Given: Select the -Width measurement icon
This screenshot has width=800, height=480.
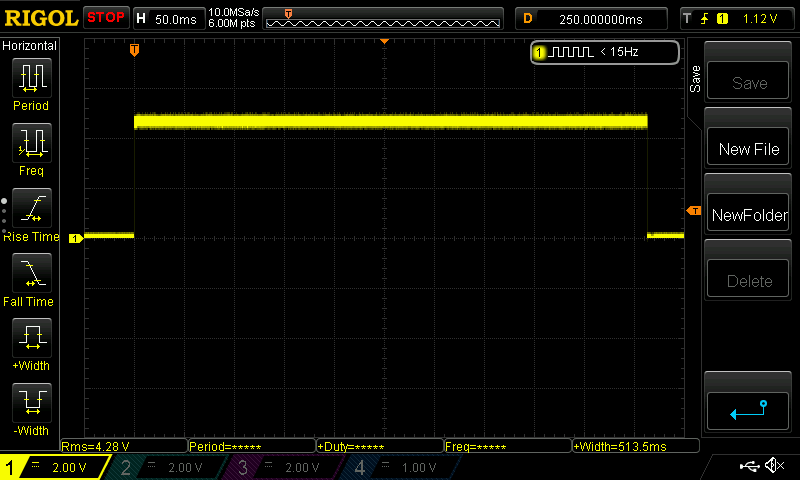Looking at the screenshot, I should click(x=32, y=403).
